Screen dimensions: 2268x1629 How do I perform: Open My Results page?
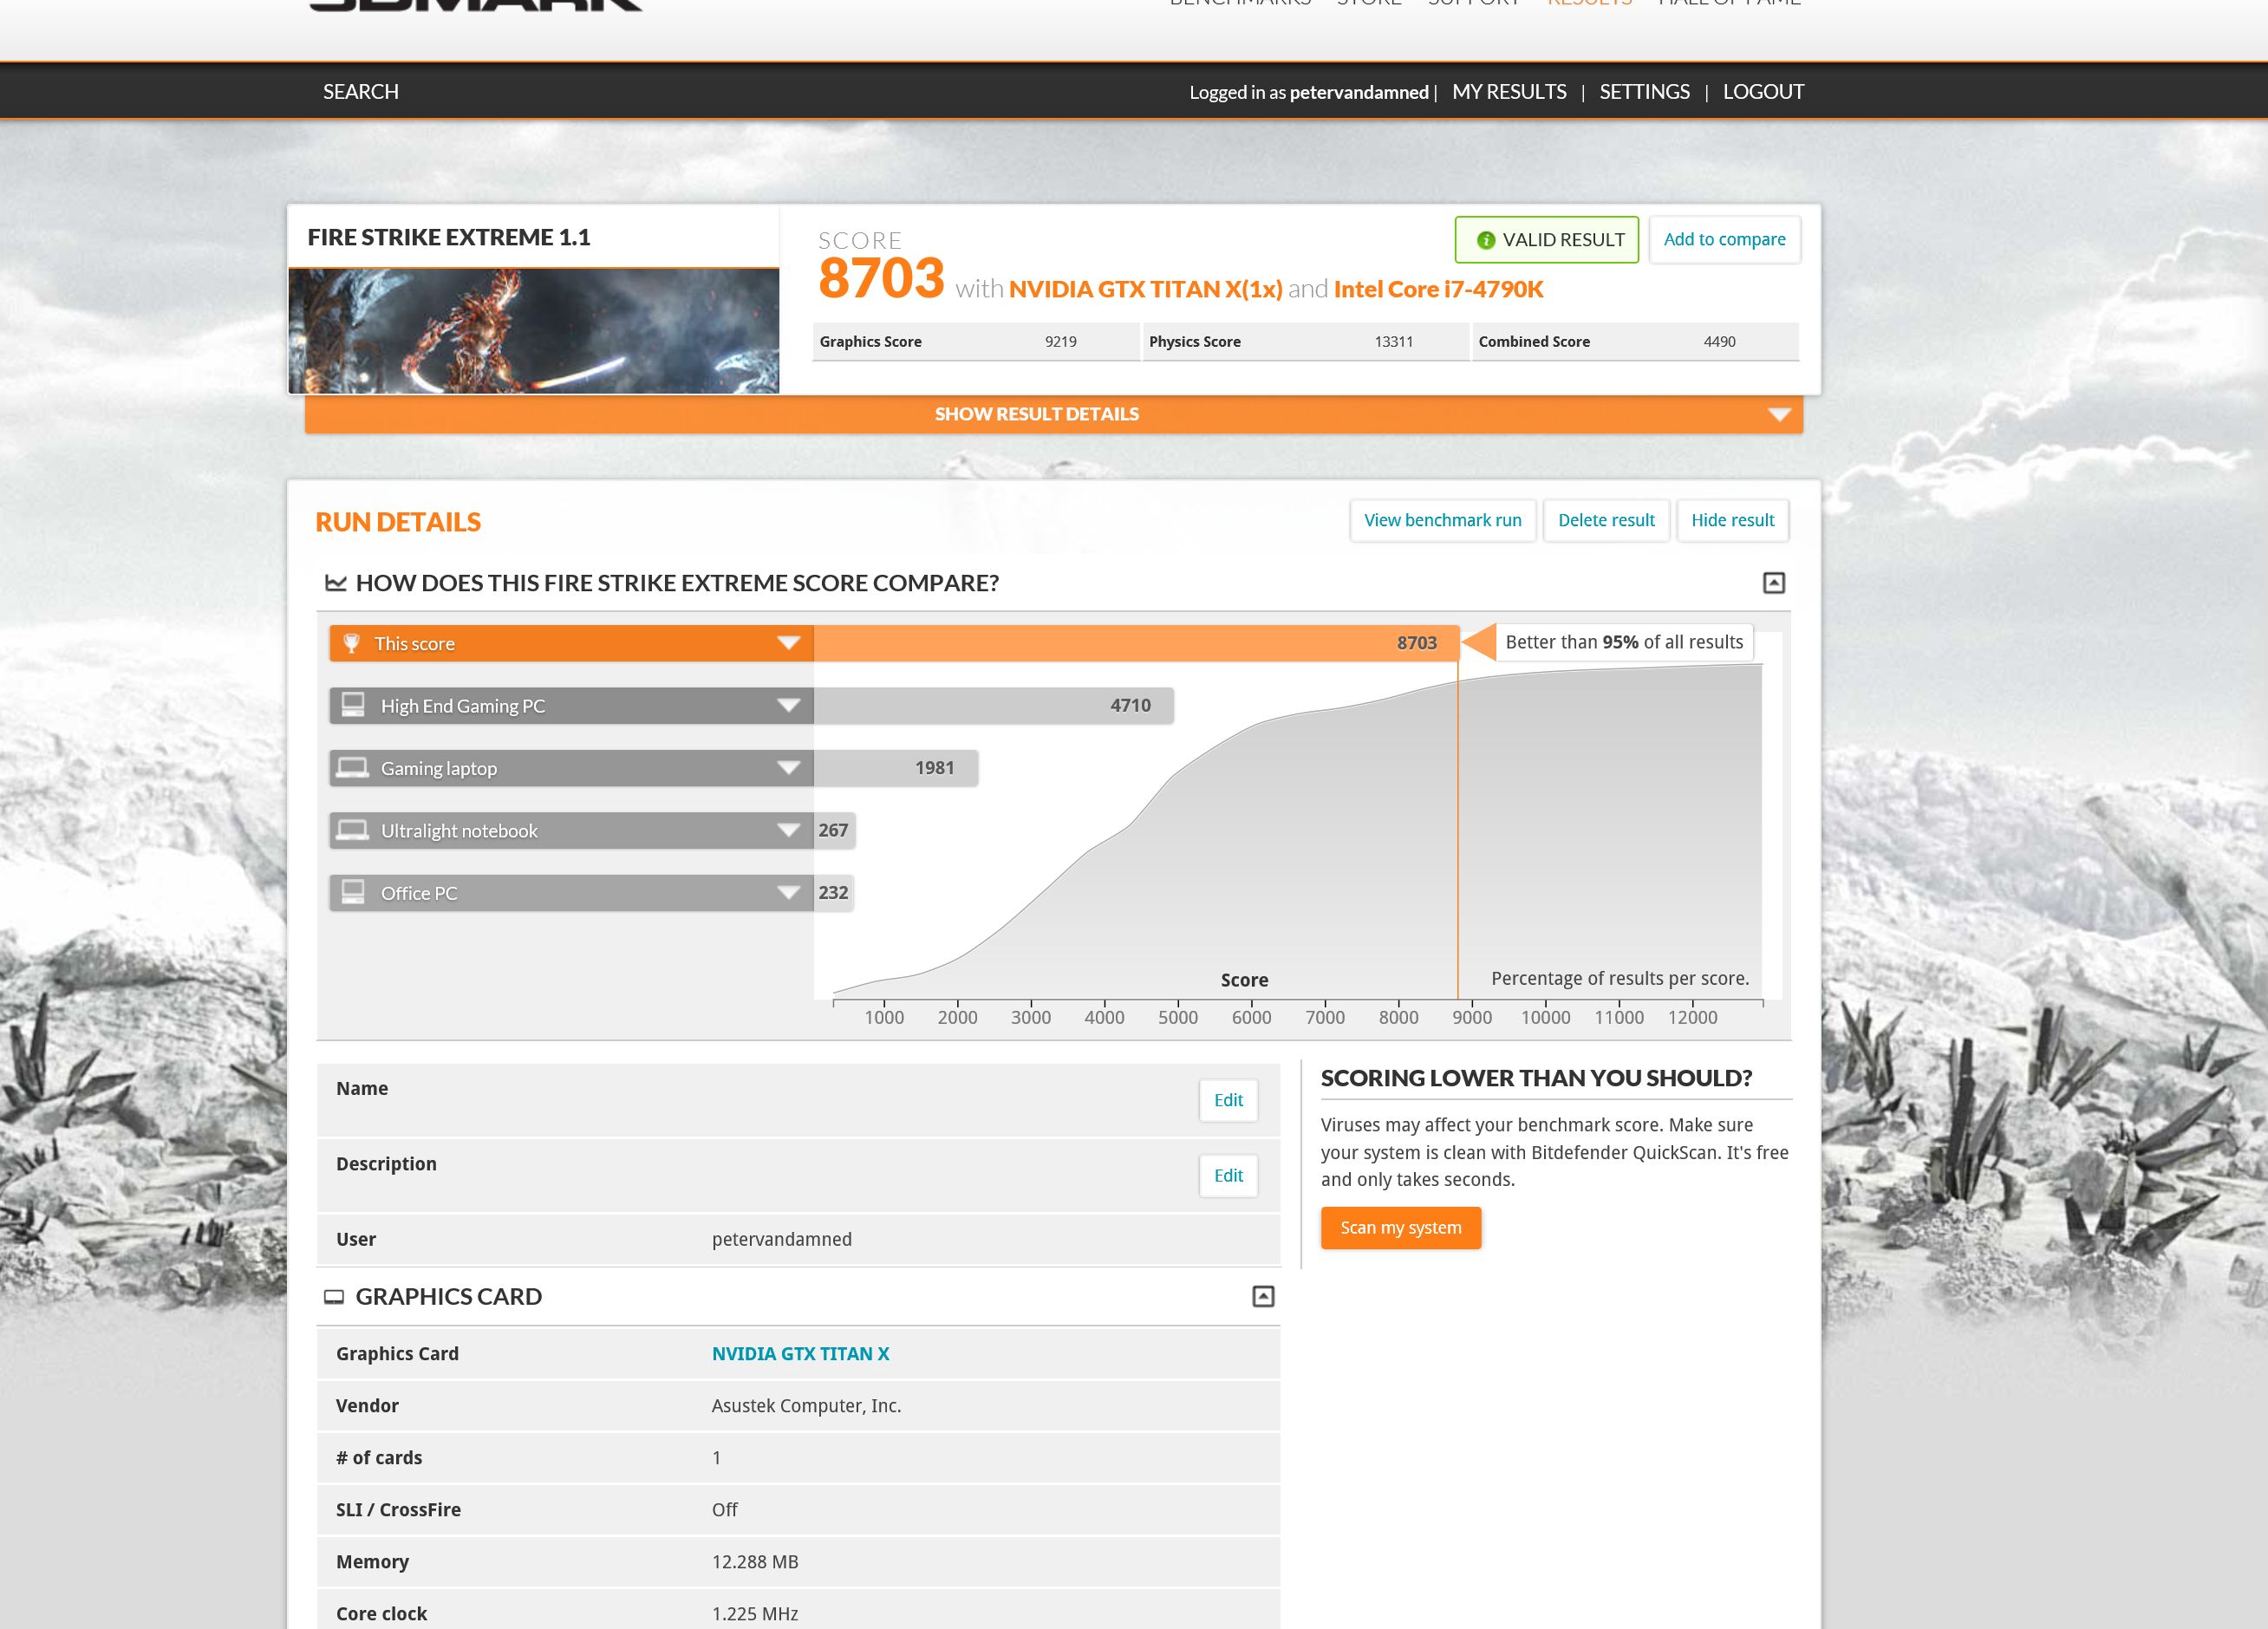coord(1509,92)
